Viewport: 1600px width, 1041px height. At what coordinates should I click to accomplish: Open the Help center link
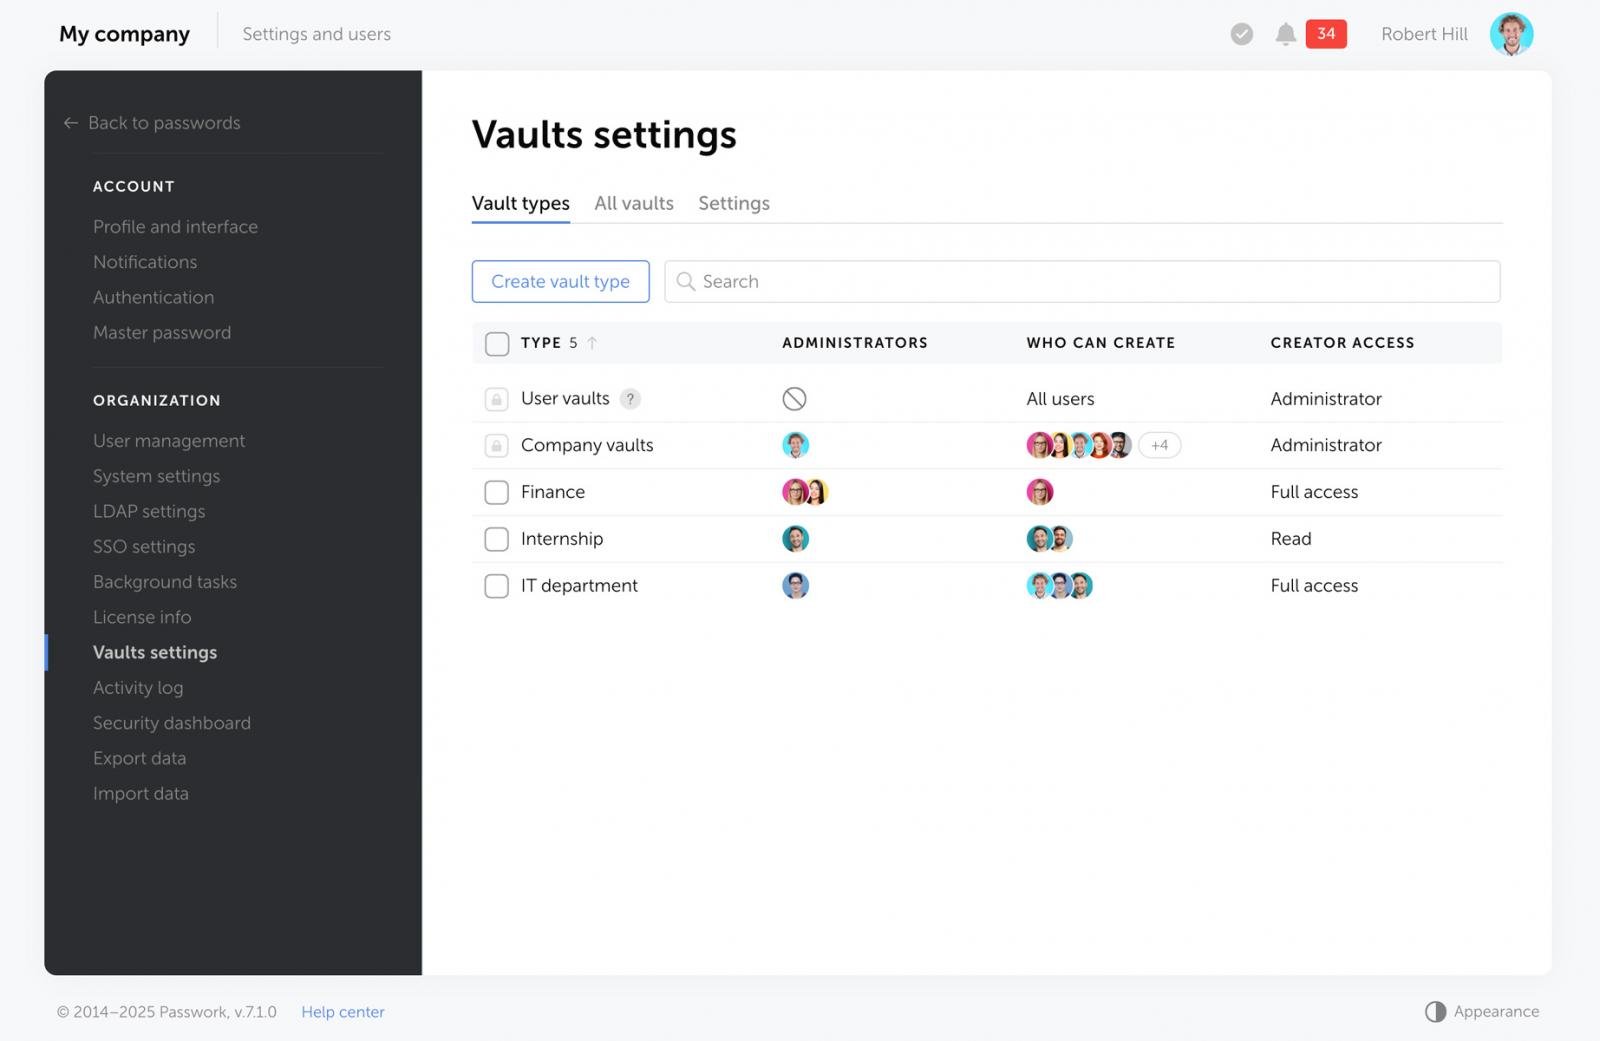[342, 1011]
